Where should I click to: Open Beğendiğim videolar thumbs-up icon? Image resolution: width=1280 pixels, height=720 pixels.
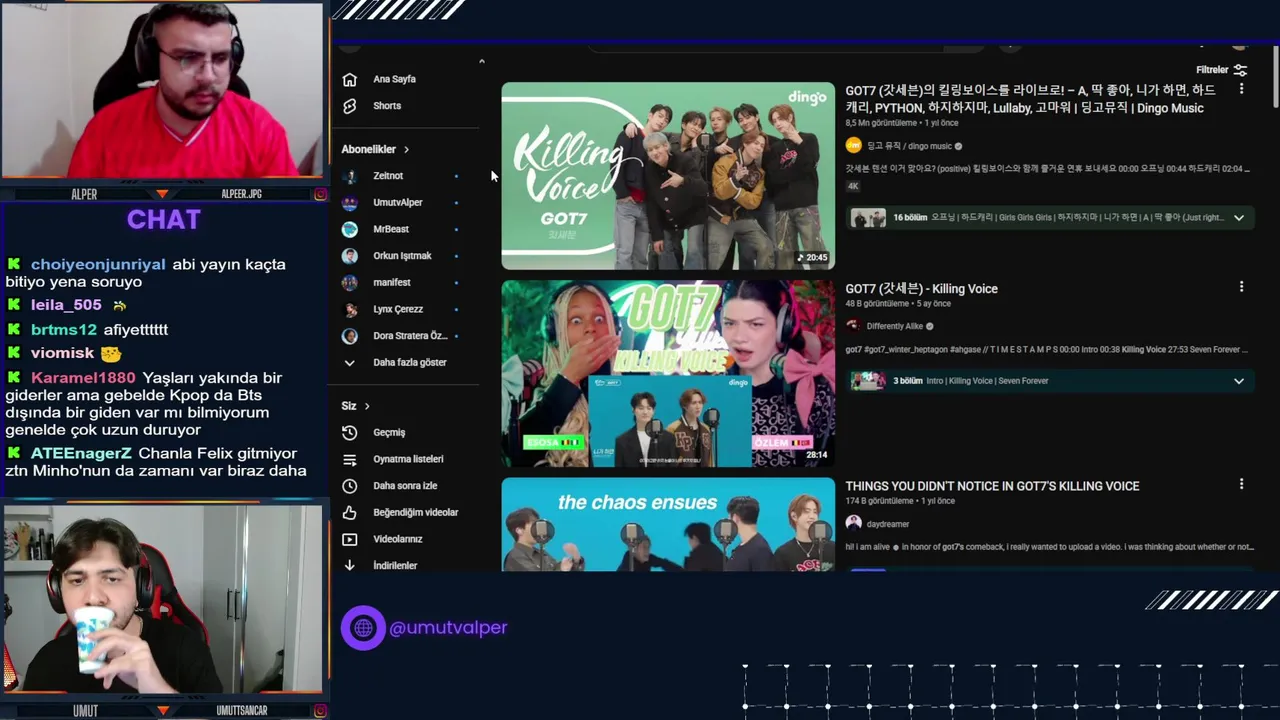tap(349, 512)
